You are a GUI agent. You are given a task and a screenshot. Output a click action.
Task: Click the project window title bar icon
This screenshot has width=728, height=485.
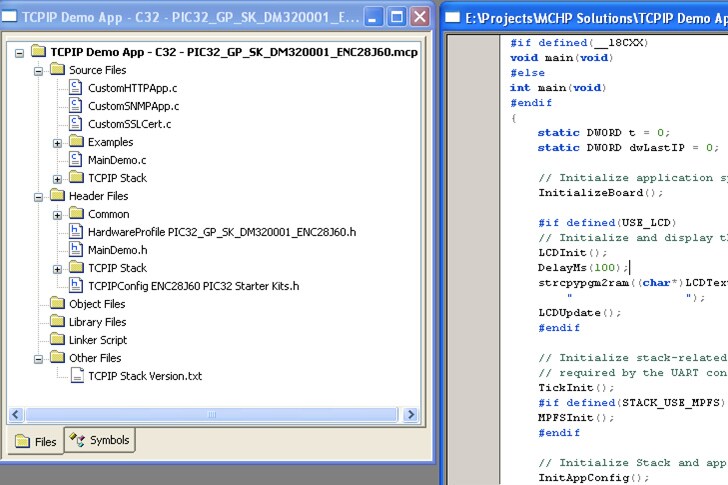click(x=10, y=17)
